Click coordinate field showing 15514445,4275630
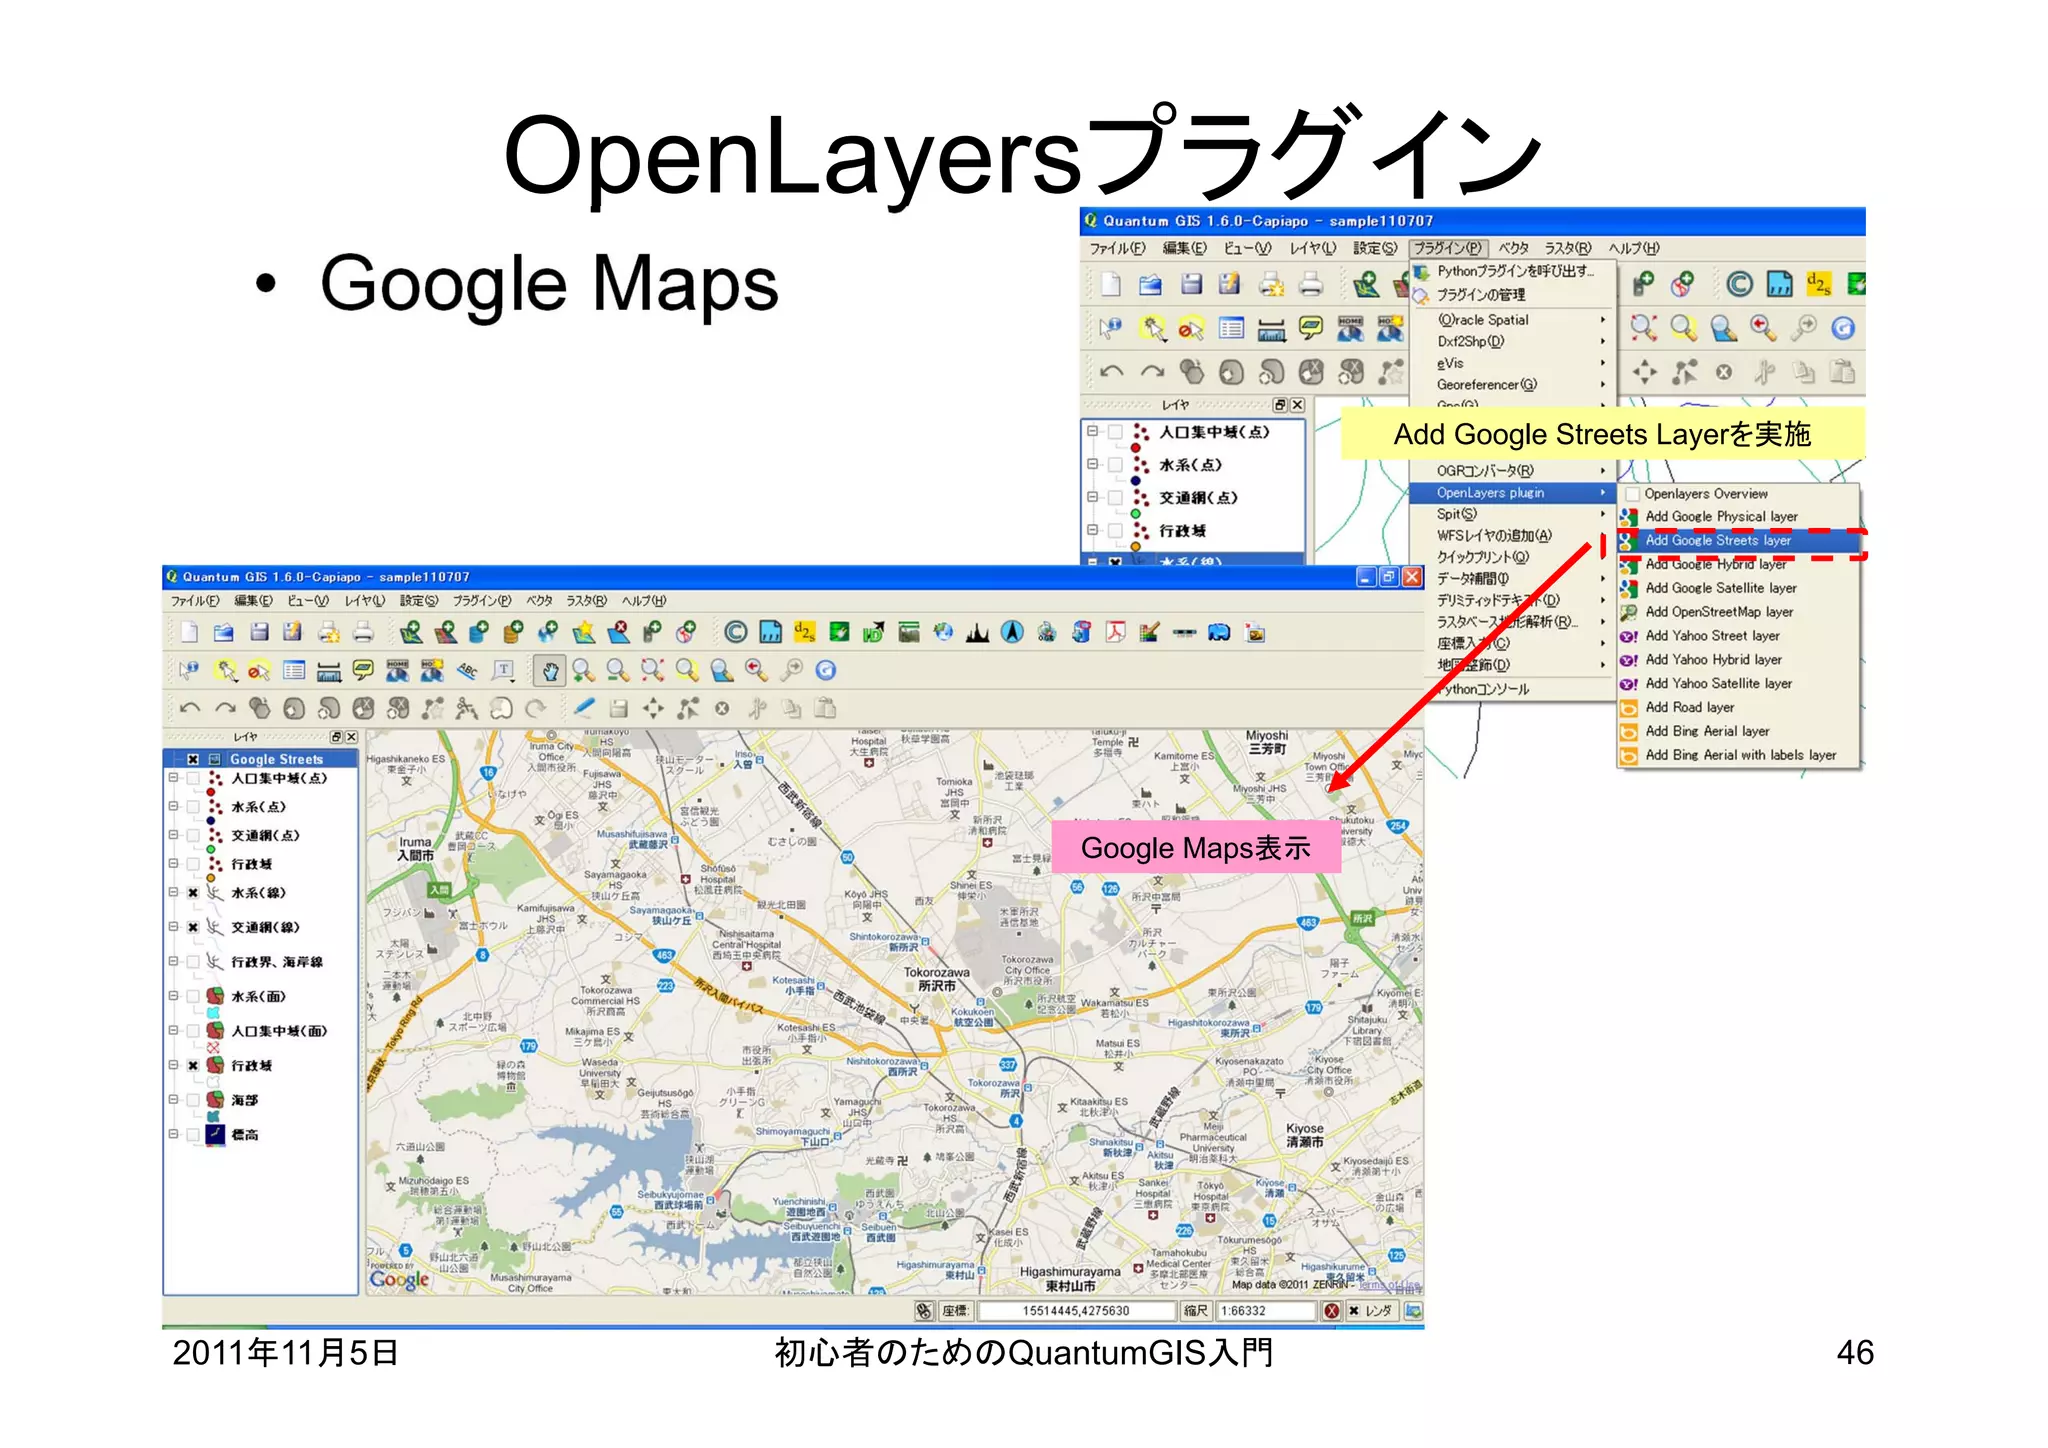 [x=1075, y=1311]
